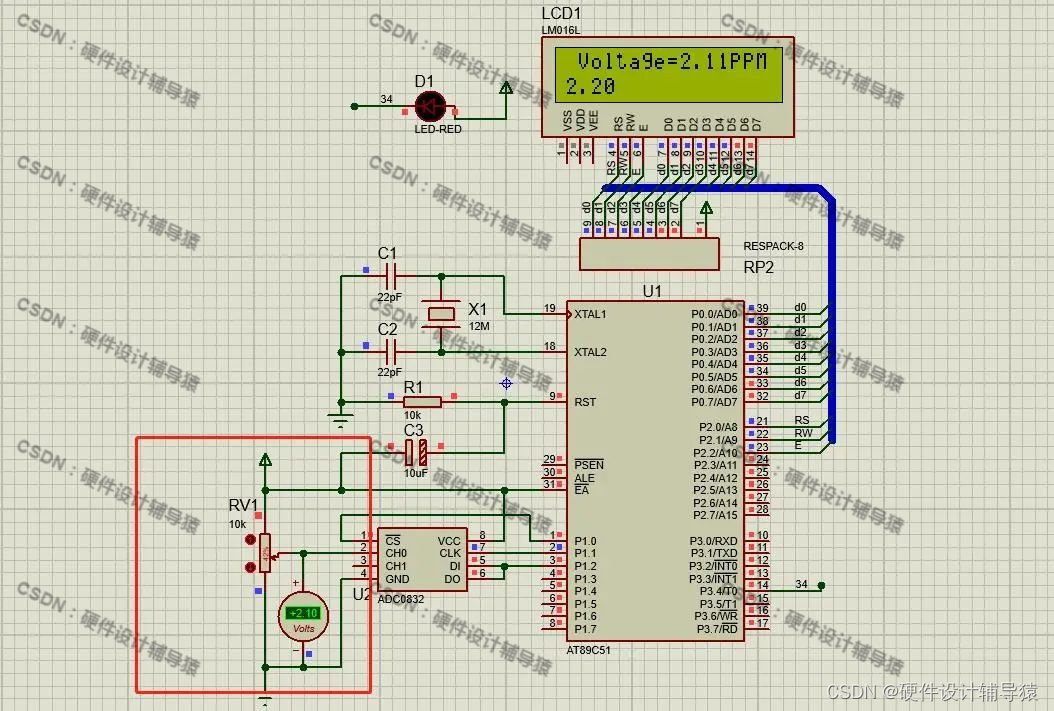1054x711 pixels.
Task: Click the U1 reference label
Action: click(x=652, y=291)
